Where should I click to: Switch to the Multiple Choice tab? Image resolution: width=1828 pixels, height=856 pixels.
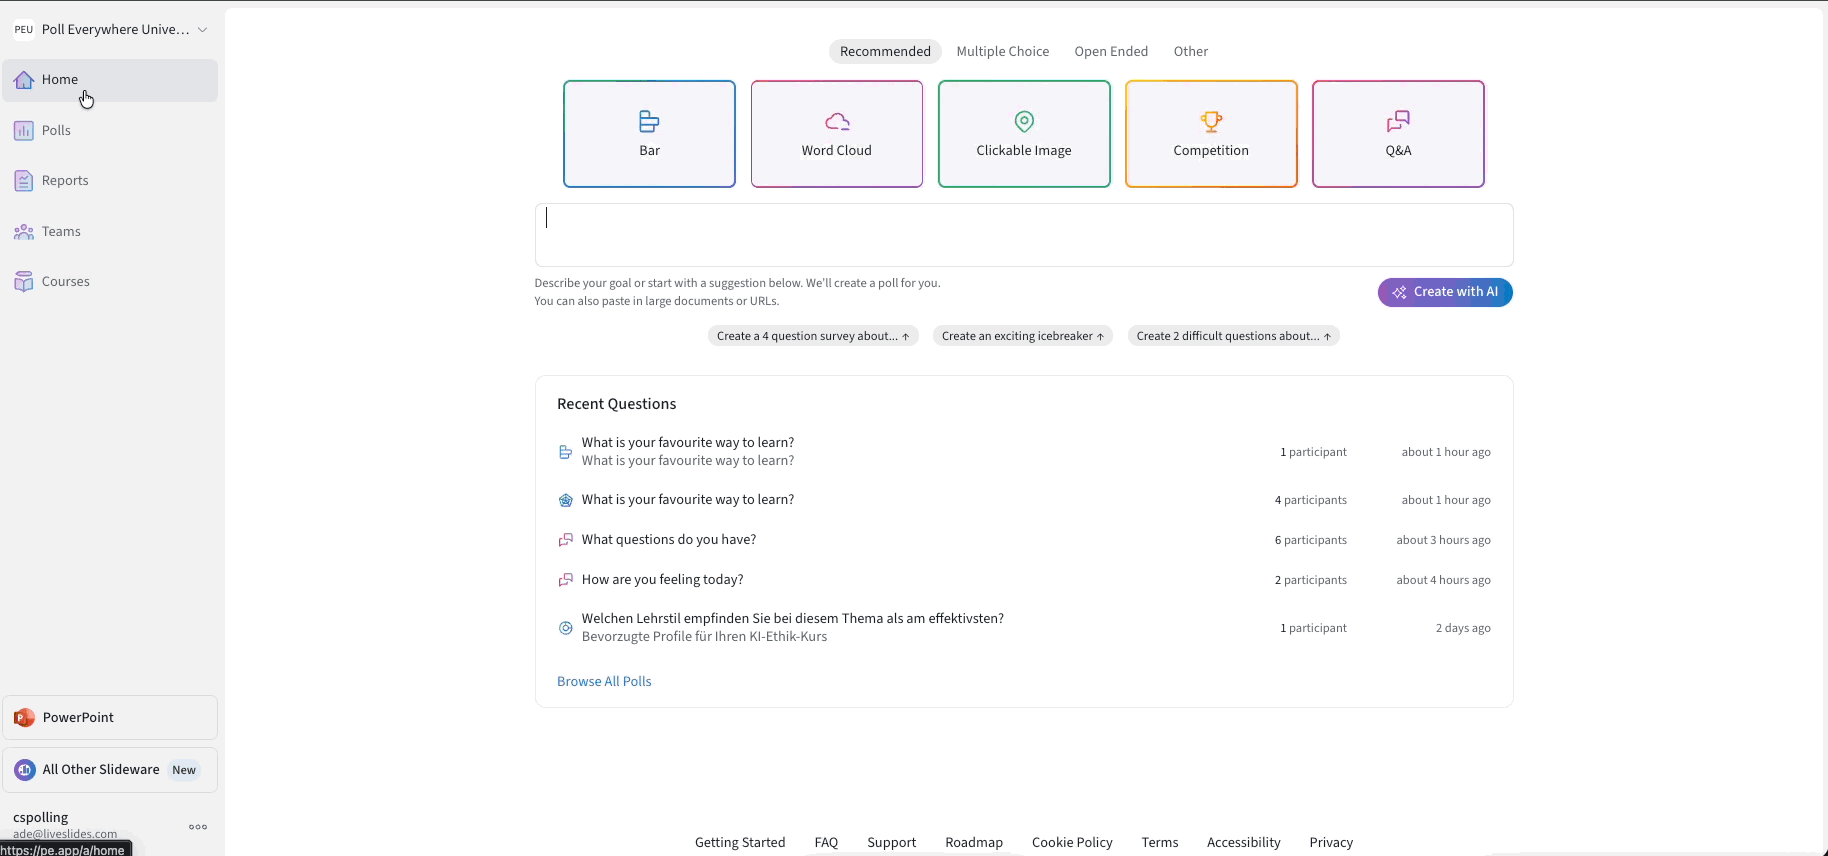[x=1002, y=52]
